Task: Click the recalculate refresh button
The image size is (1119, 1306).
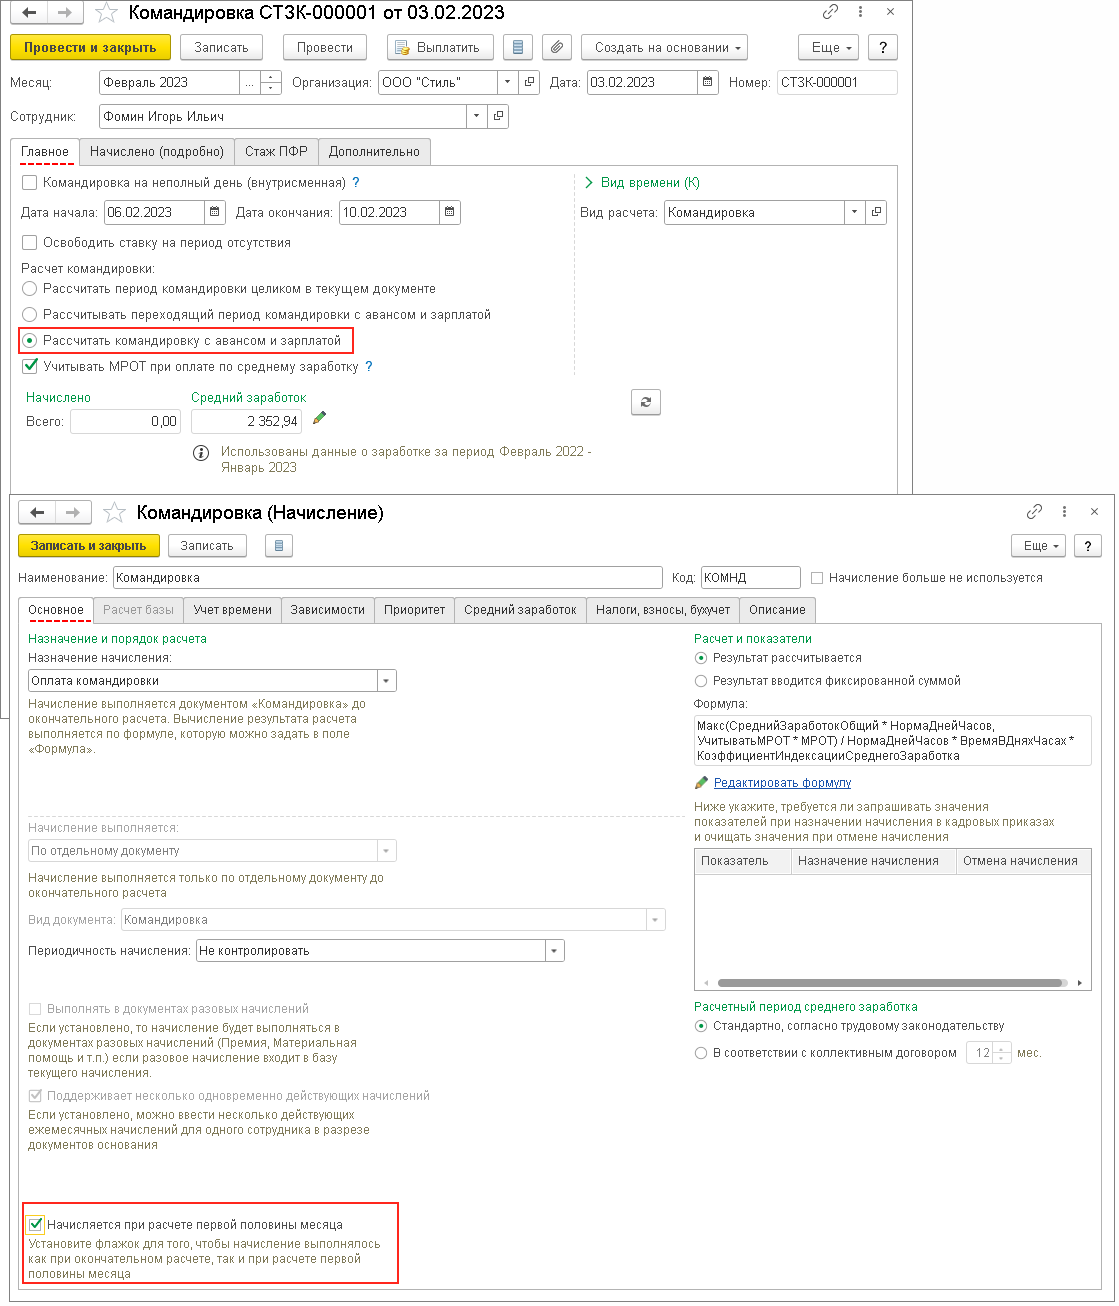Action: (646, 402)
